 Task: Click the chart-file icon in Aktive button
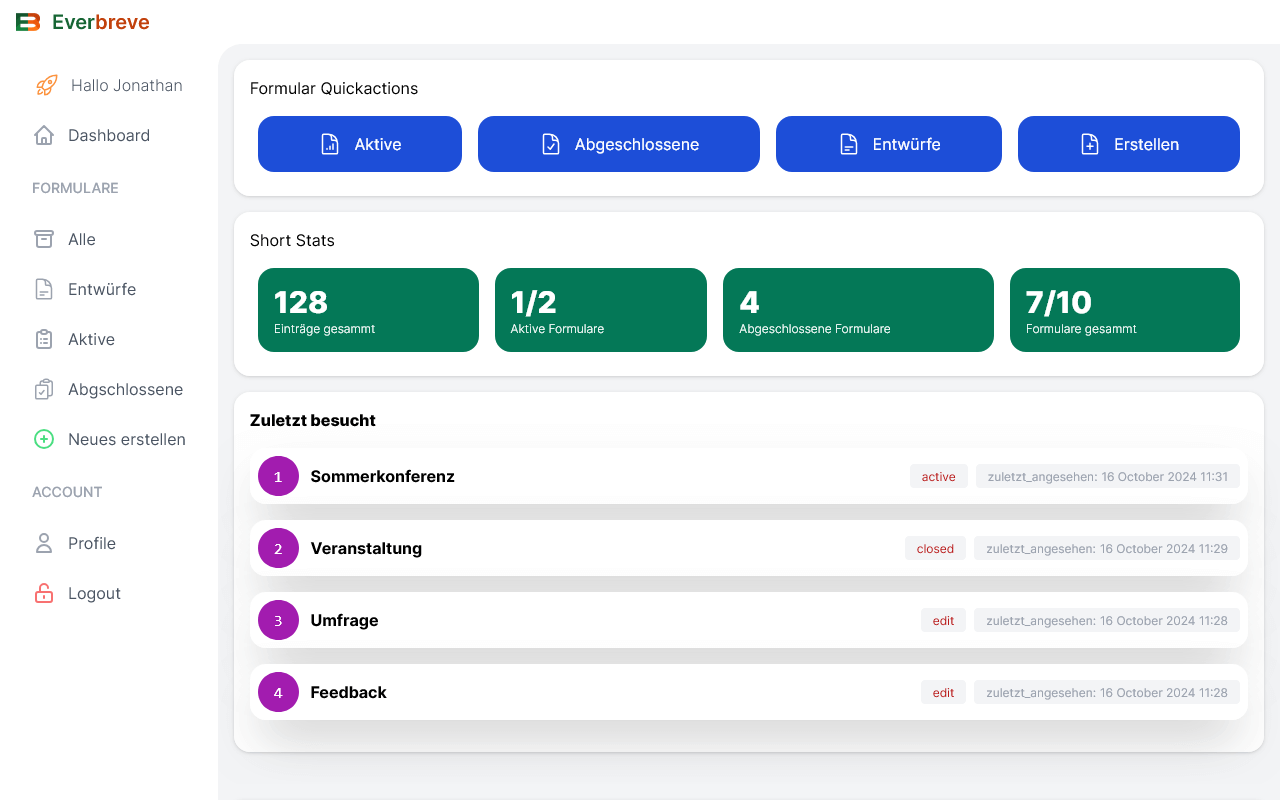tap(329, 144)
